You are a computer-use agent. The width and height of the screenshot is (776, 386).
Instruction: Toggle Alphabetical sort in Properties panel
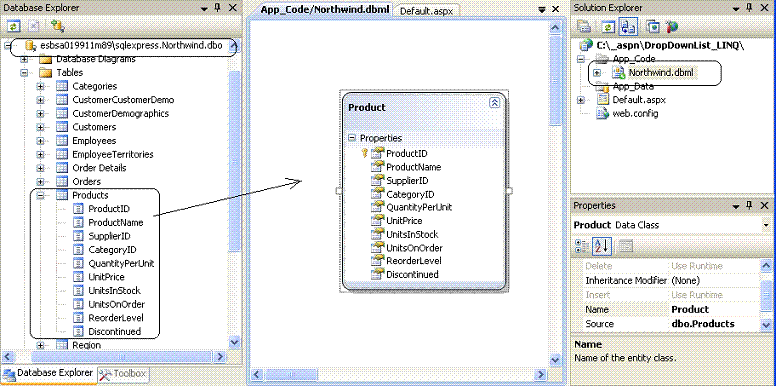point(602,246)
